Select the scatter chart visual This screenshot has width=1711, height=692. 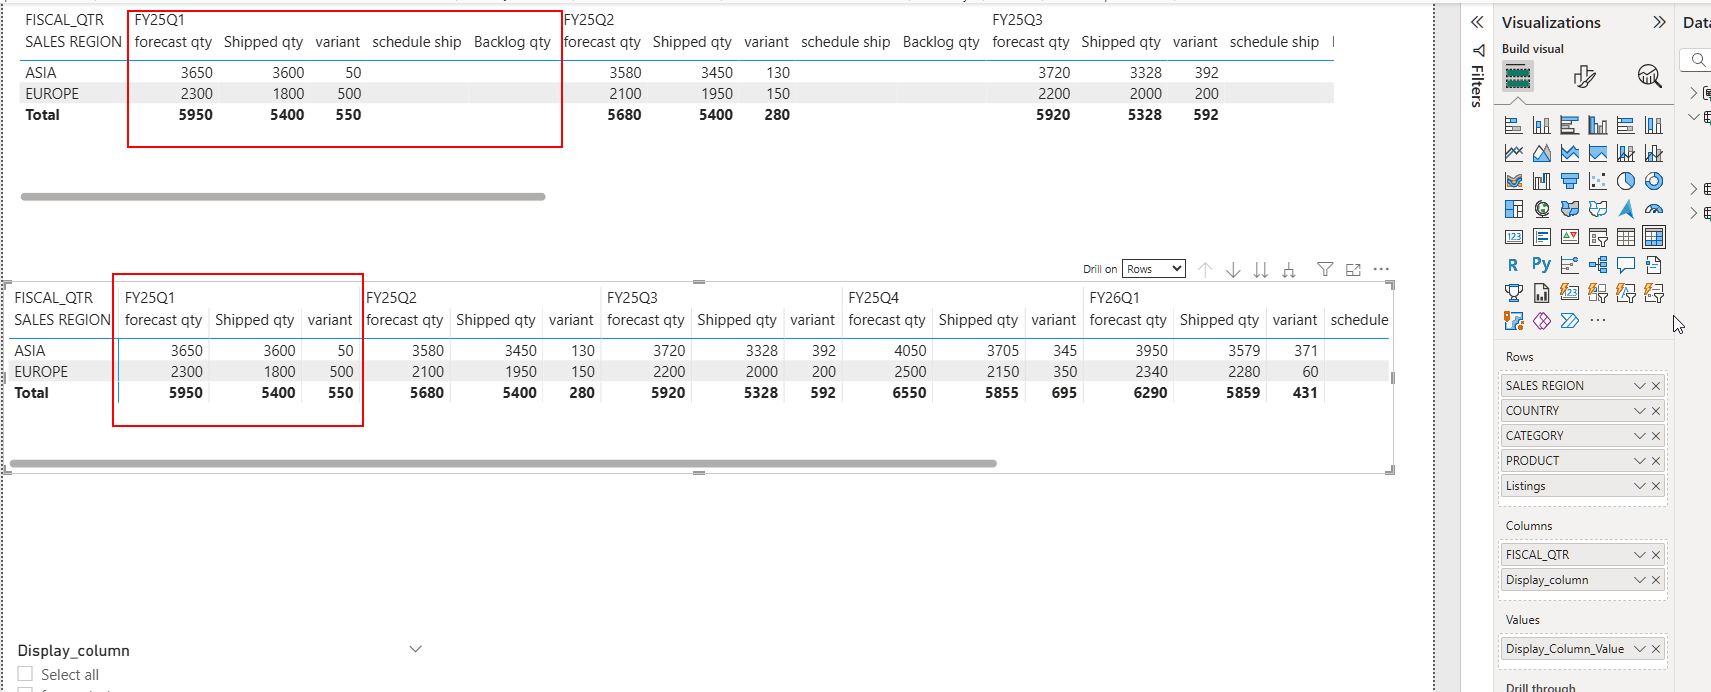pos(1597,181)
